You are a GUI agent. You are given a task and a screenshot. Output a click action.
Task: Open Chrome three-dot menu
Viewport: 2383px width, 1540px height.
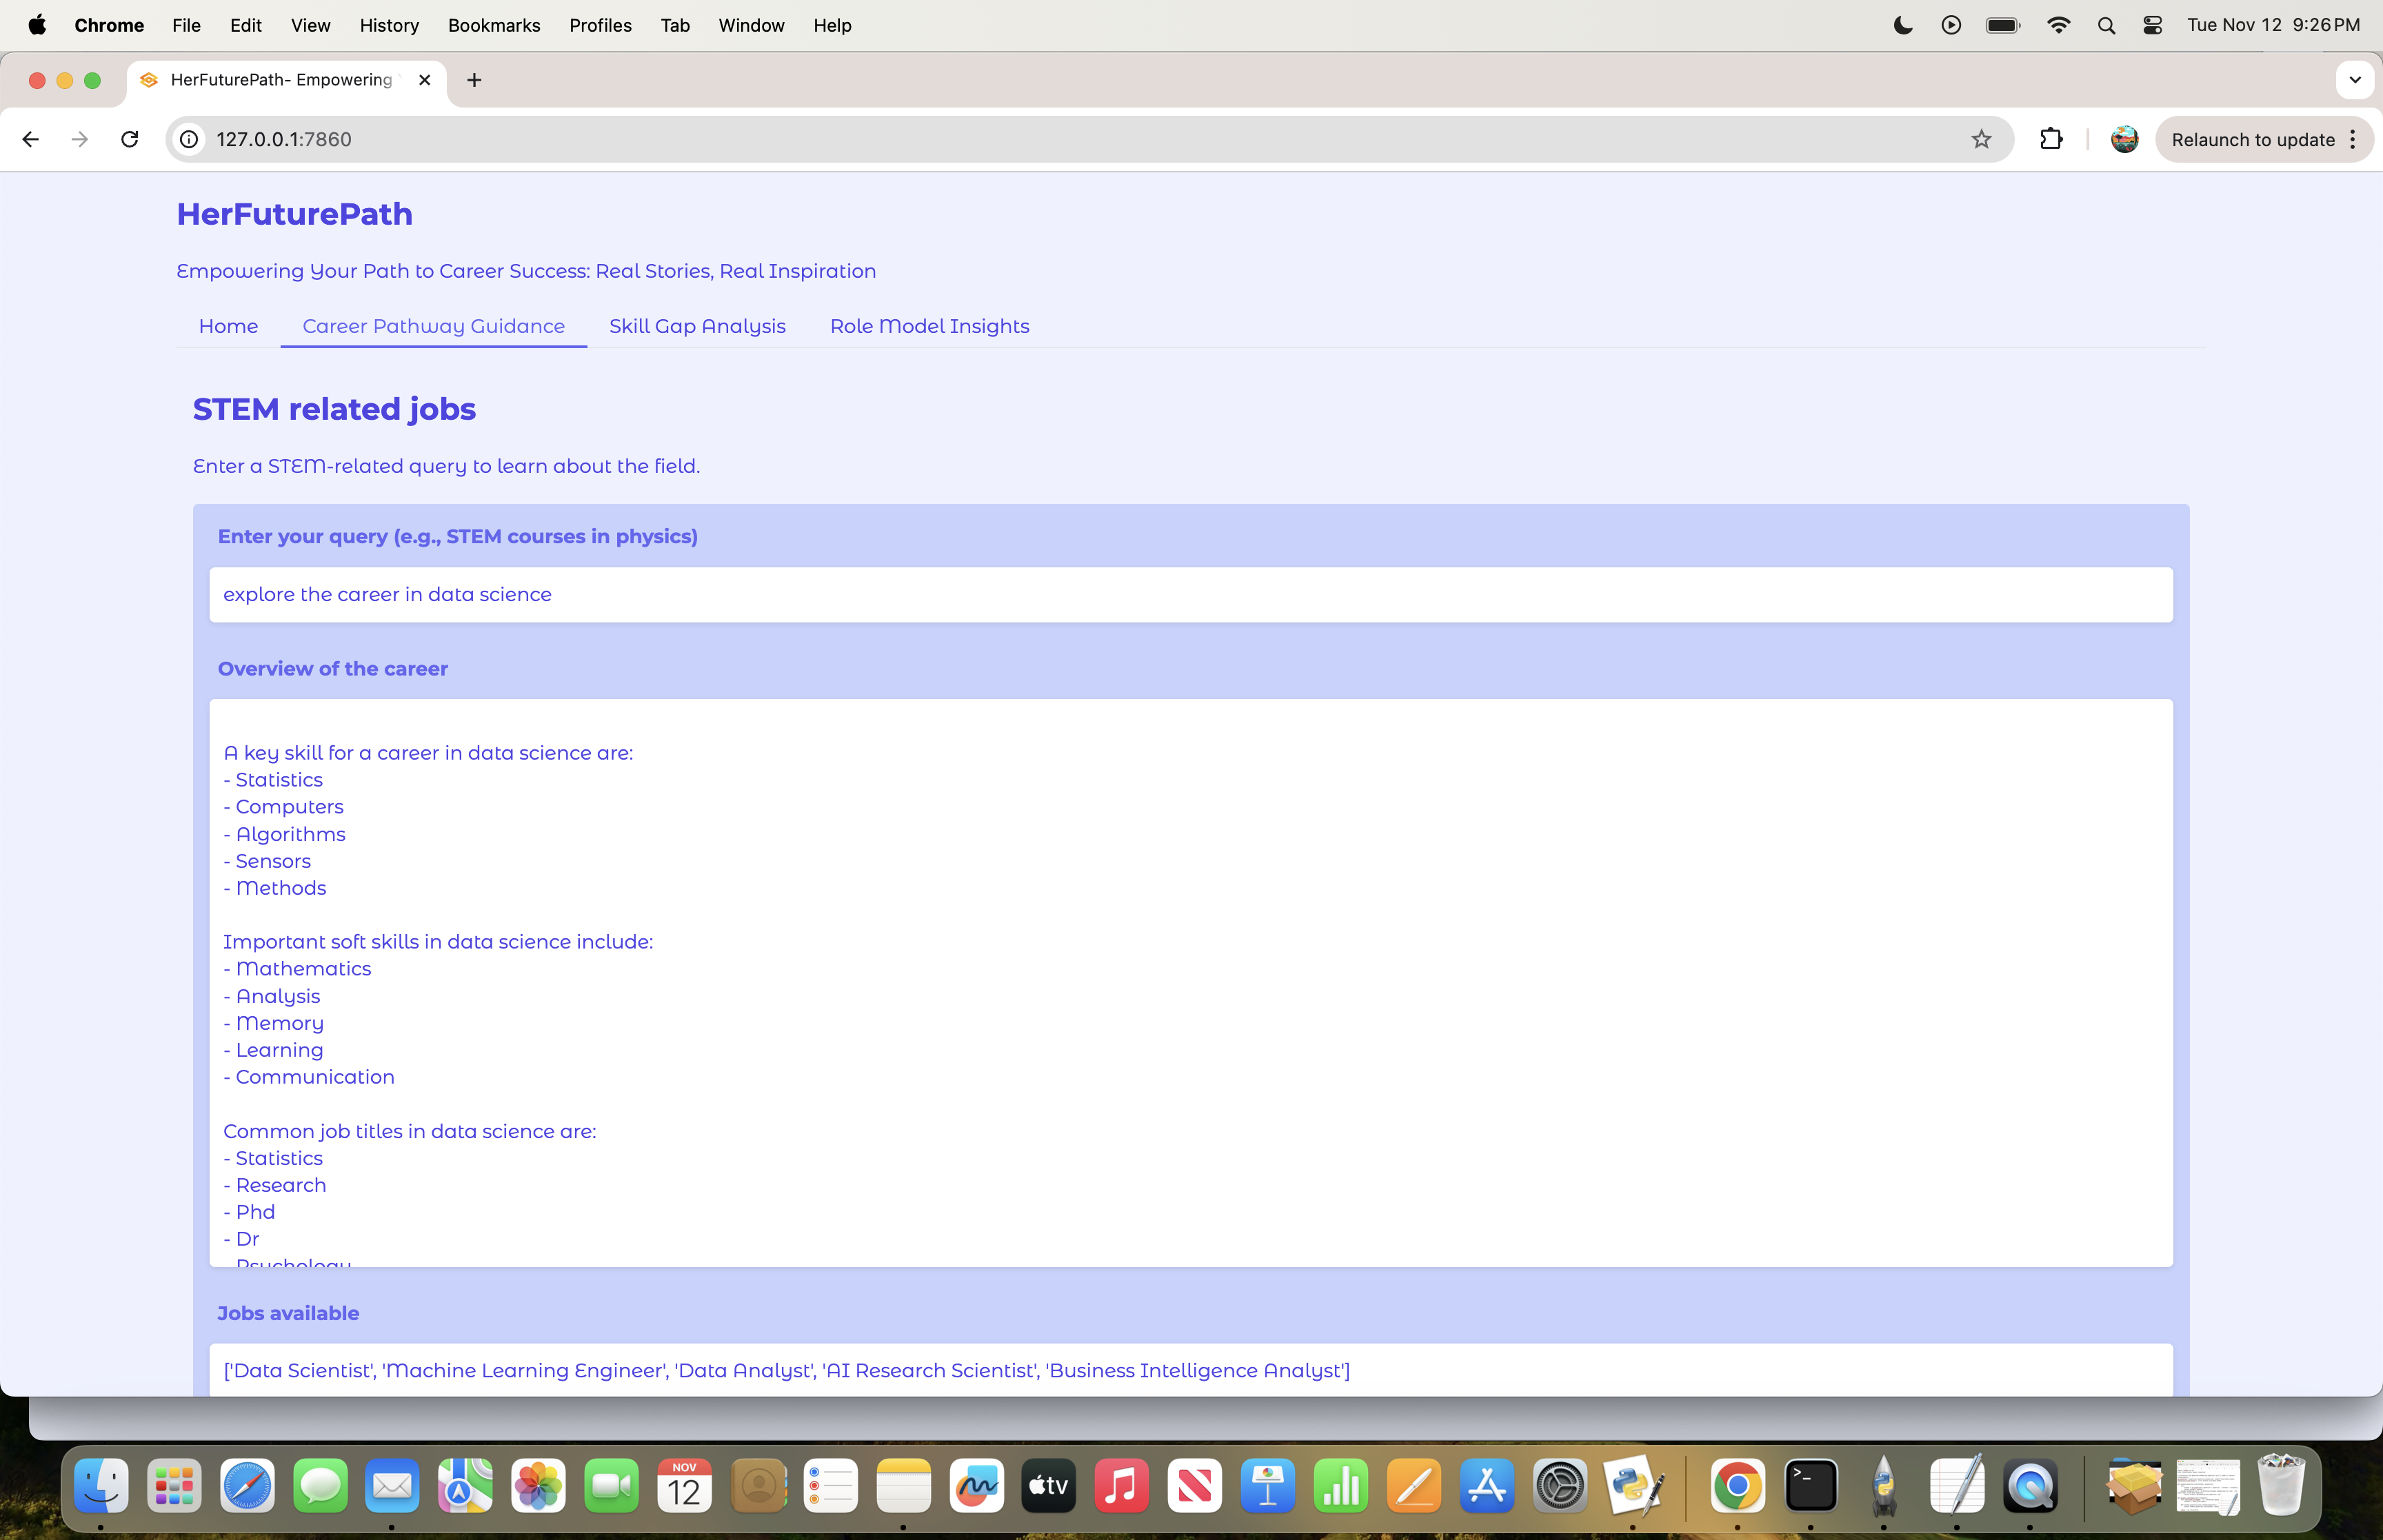(2353, 139)
